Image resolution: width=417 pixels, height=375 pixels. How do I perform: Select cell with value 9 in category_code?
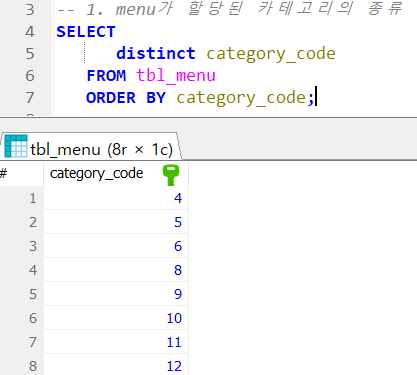point(116,294)
